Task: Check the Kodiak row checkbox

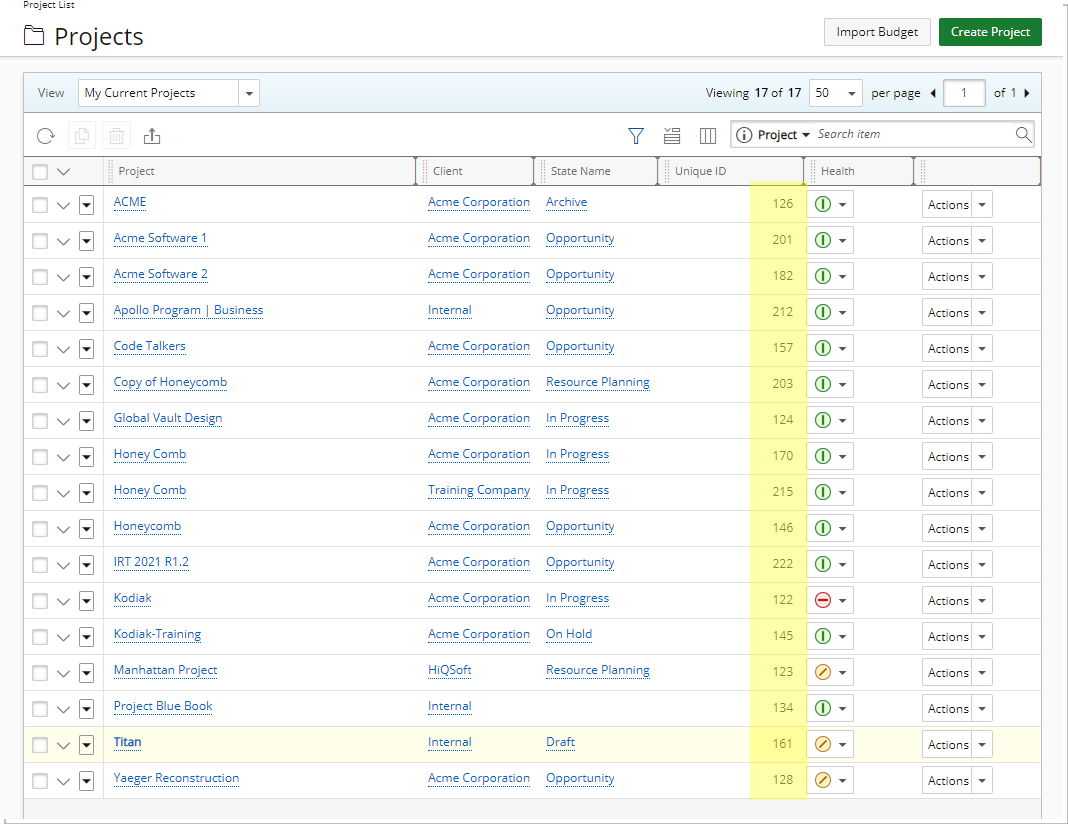Action: pyautogui.click(x=40, y=601)
